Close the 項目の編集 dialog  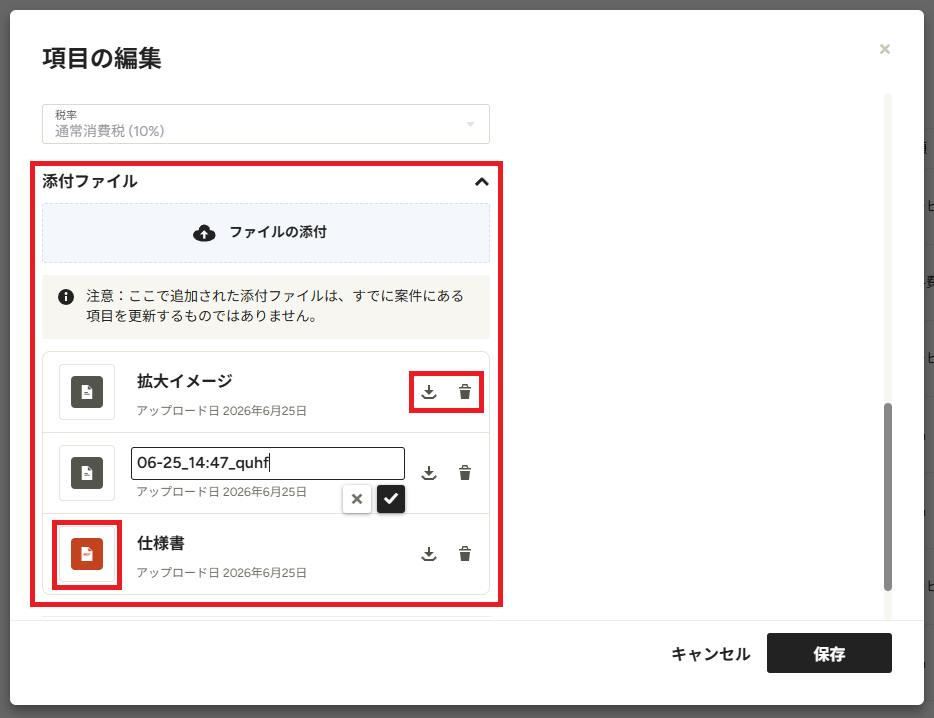pos(885,49)
